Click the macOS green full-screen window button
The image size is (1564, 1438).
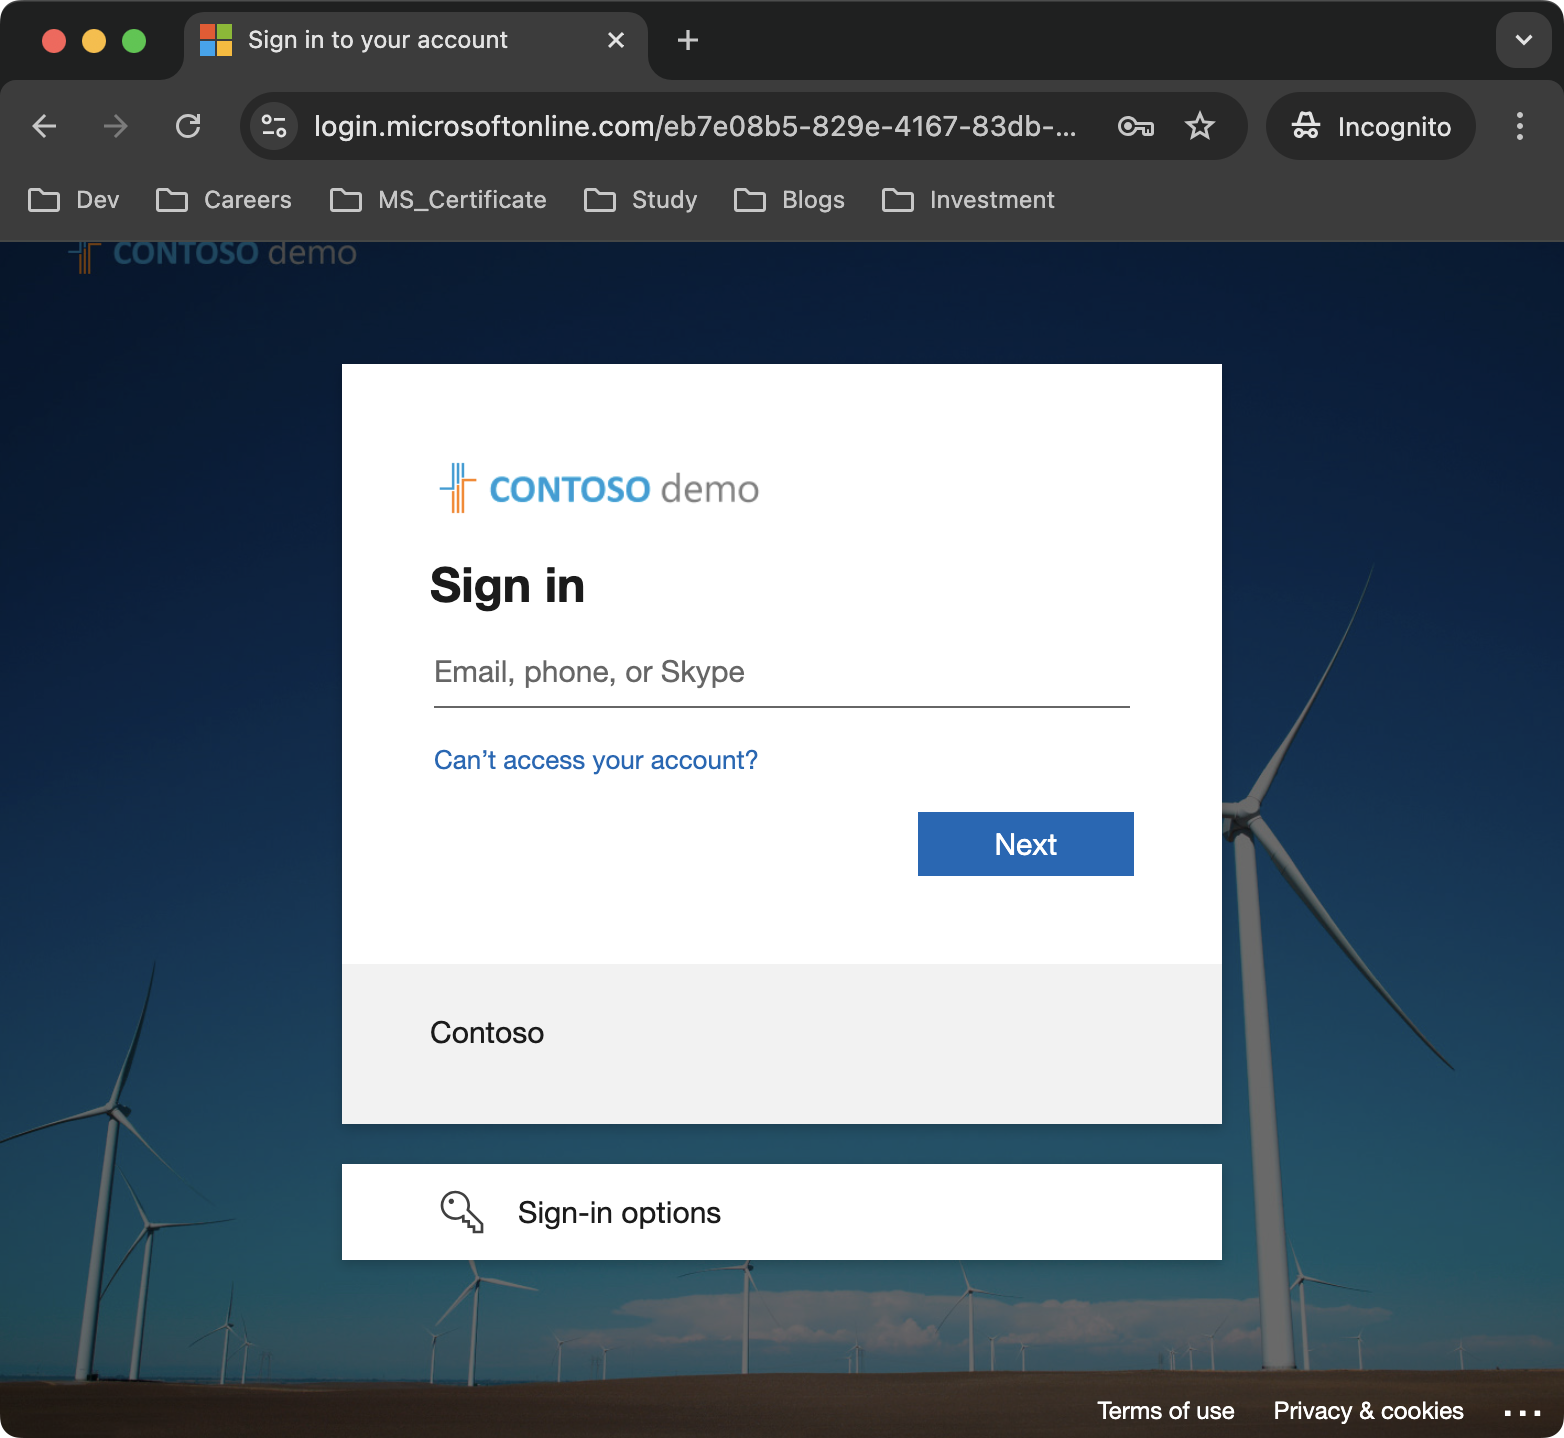[x=134, y=40]
